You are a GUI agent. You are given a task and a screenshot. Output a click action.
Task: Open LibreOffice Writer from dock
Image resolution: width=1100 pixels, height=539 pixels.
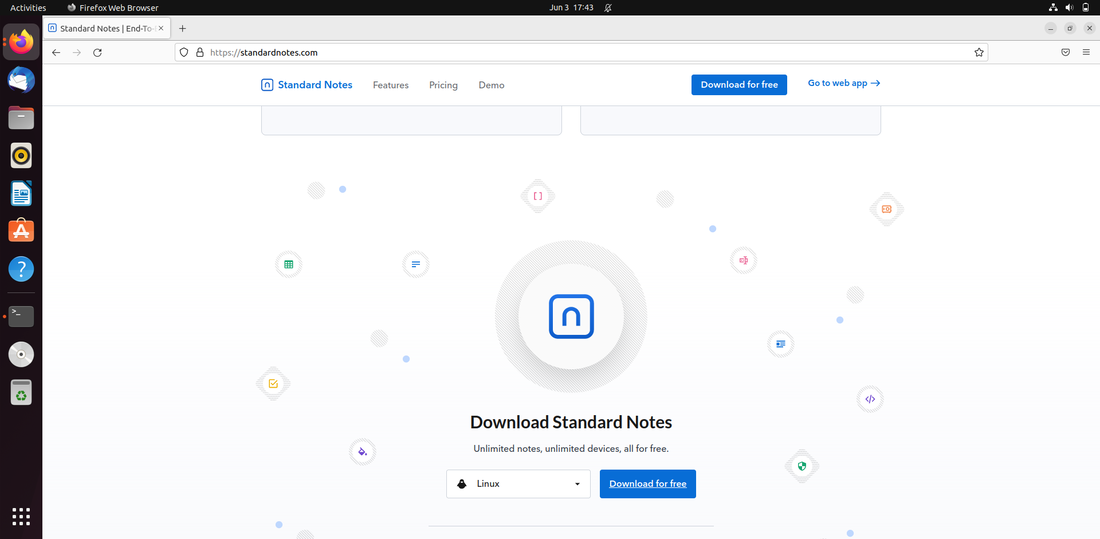21,193
